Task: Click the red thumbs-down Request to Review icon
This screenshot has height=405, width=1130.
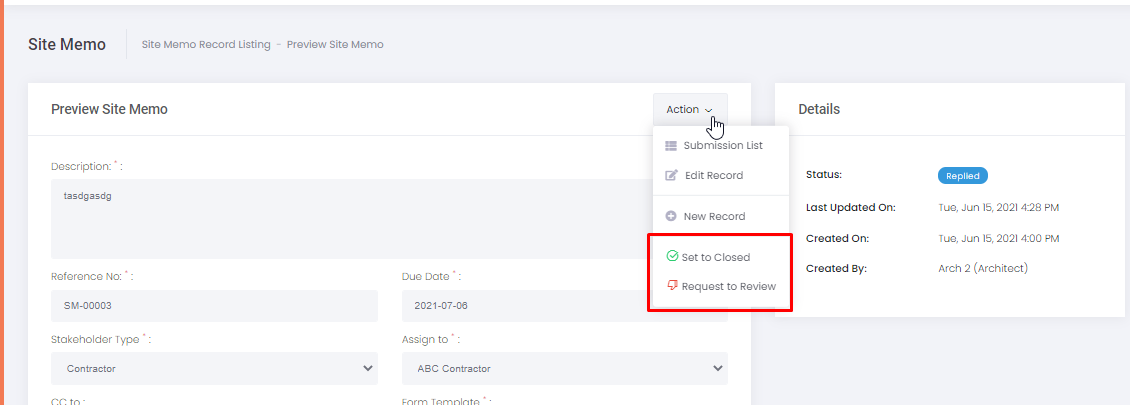Action: coord(672,286)
